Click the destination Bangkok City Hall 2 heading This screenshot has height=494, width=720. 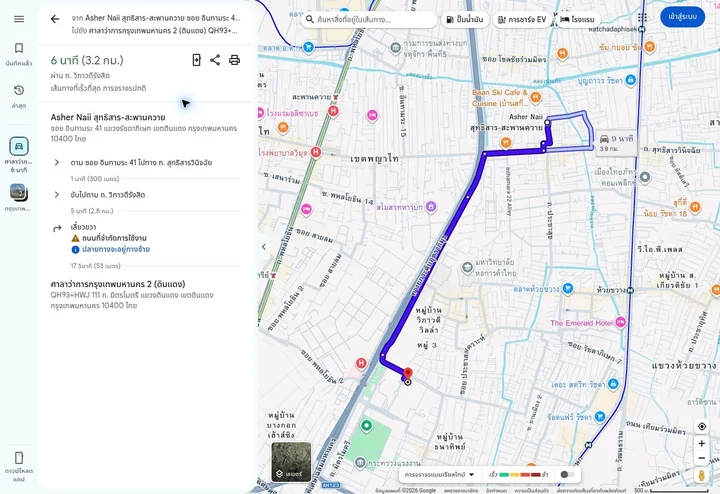click(x=118, y=284)
